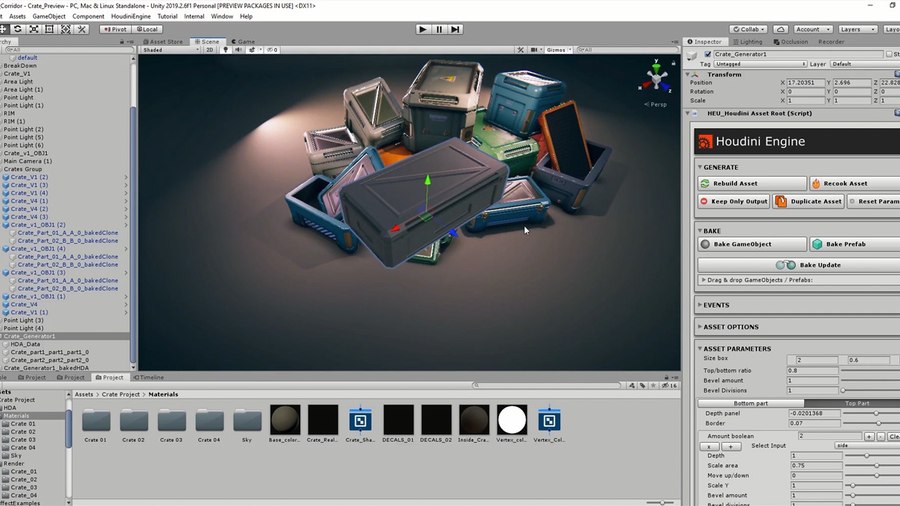Open the scene effects toggle icon

[252, 50]
